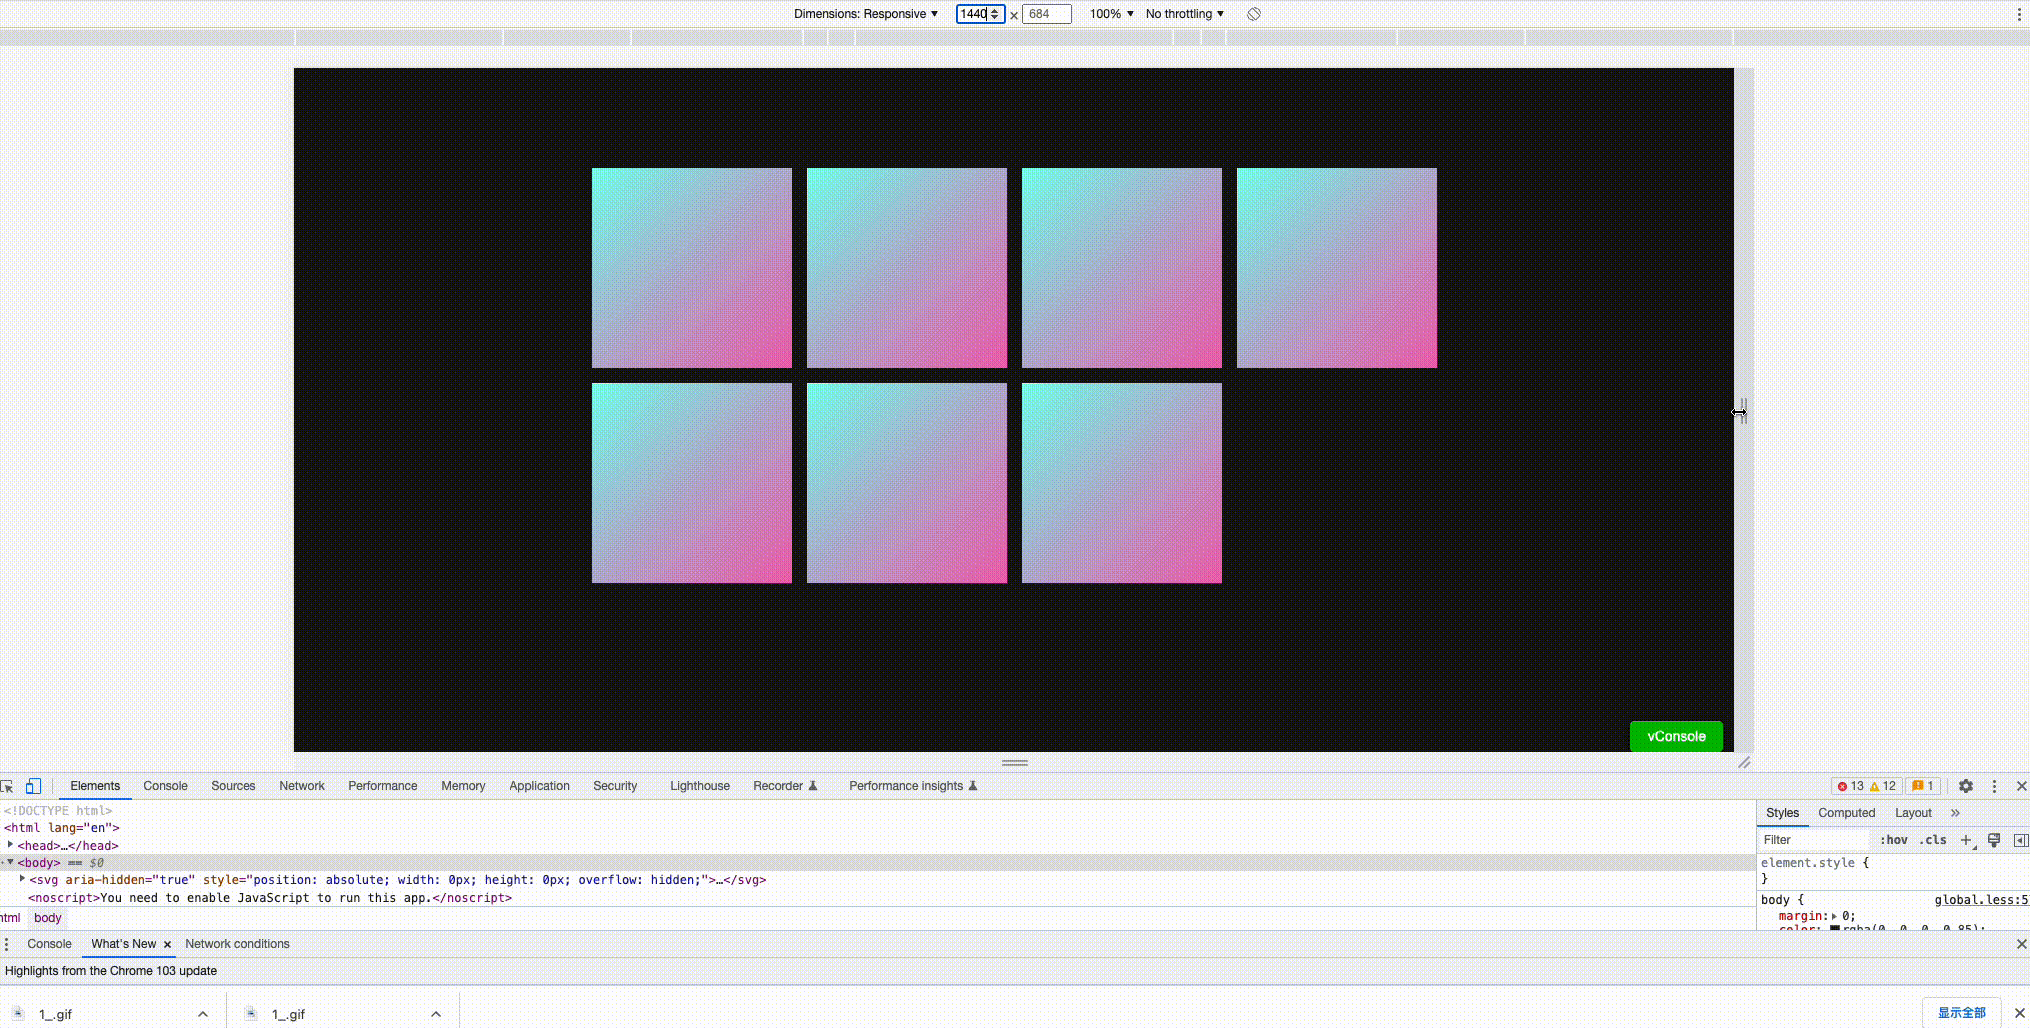Toggle the :hov element state panel
The width and height of the screenshot is (2030, 1028).
tap(1893, 840)
